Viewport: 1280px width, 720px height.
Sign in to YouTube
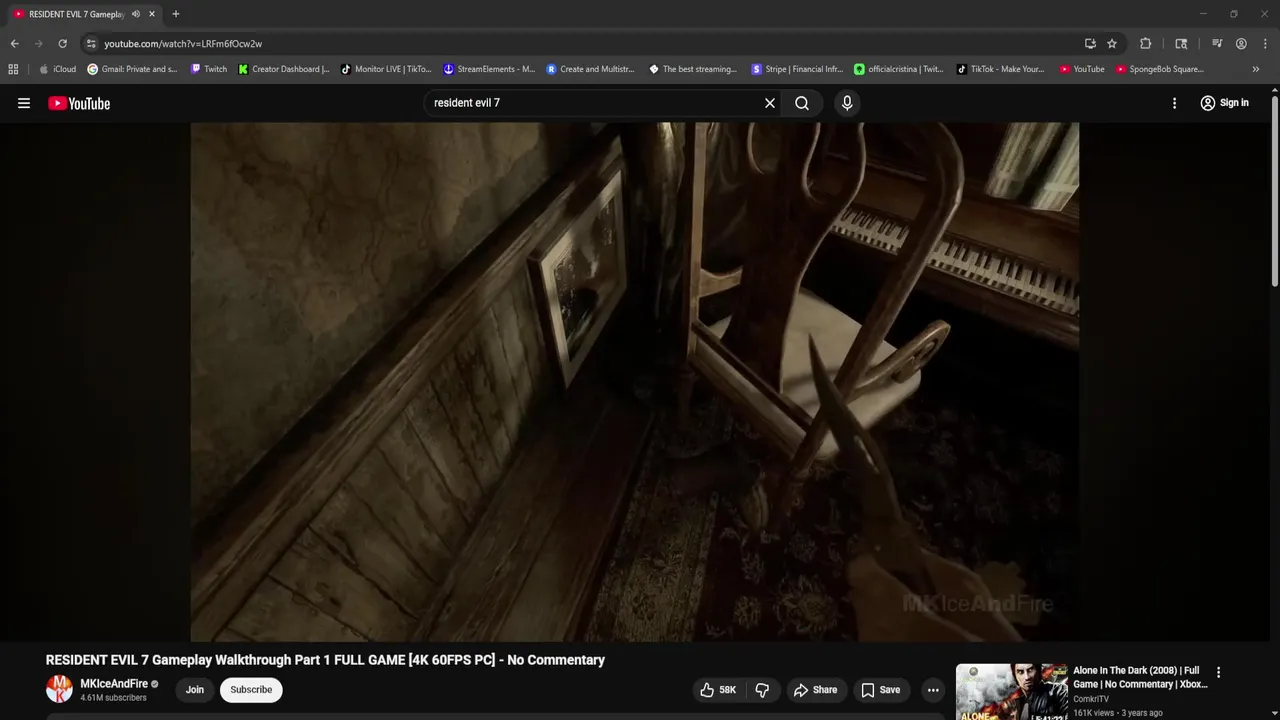[1224, 103]
